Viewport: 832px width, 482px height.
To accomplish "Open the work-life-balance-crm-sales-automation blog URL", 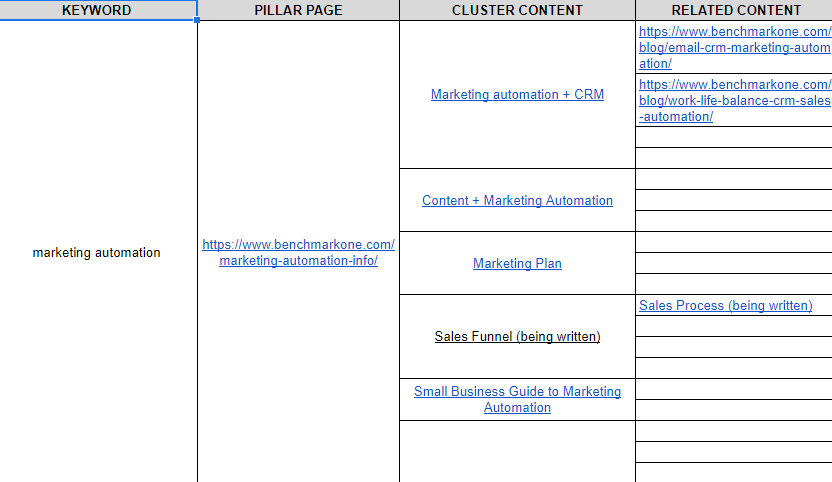I will coord(735,100).
